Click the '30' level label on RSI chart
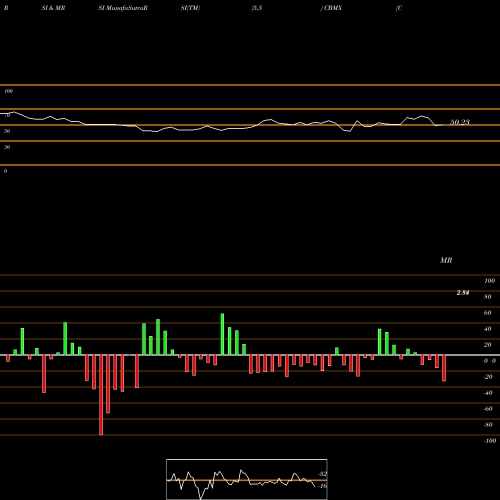Screen dimensions: 500x500 [x=7, y=147]
